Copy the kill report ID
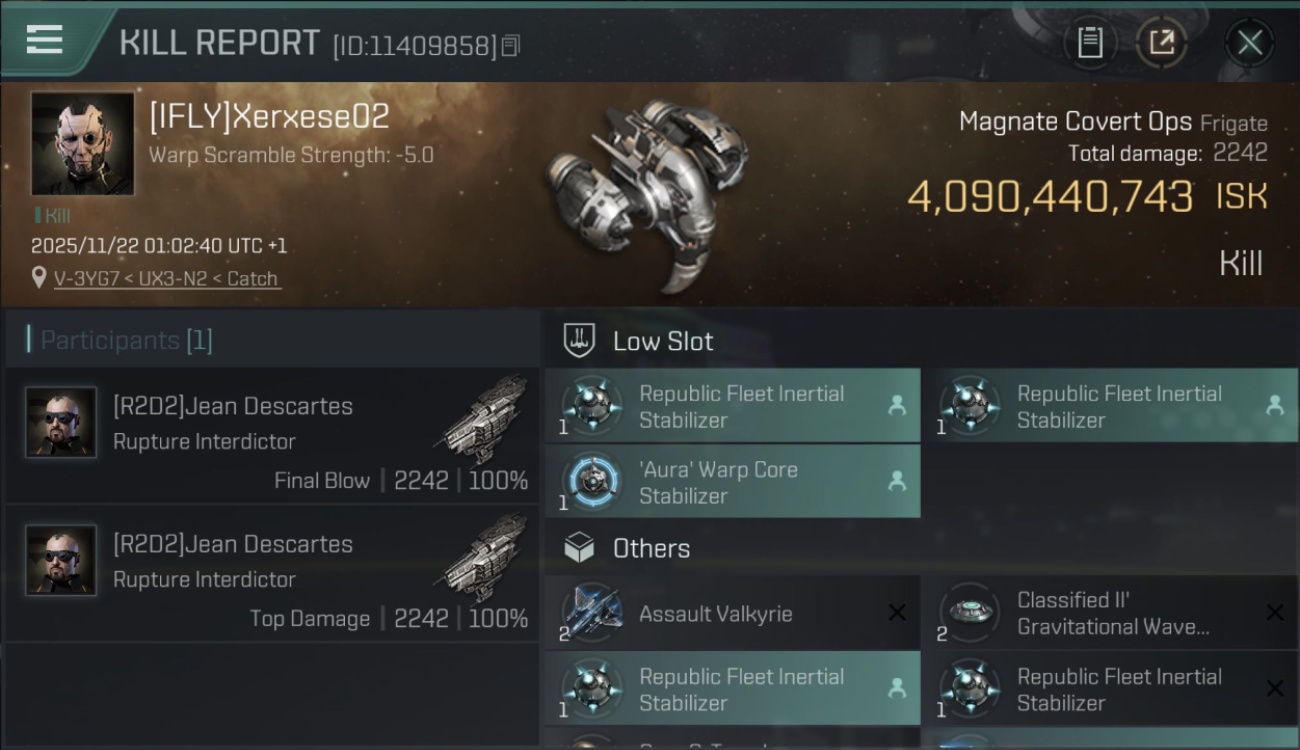Image resolution: width=1300 pixels, height=750 pixels. pos(511,46)
